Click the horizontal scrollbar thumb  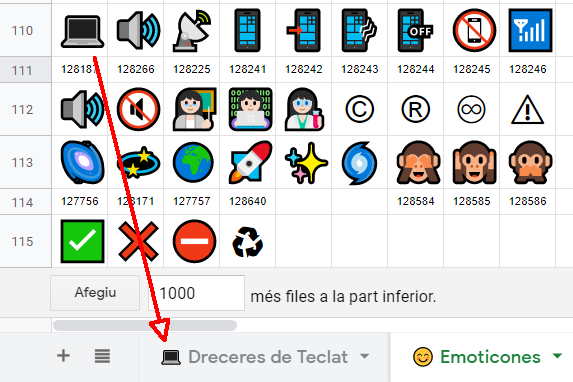click(145, 325)
